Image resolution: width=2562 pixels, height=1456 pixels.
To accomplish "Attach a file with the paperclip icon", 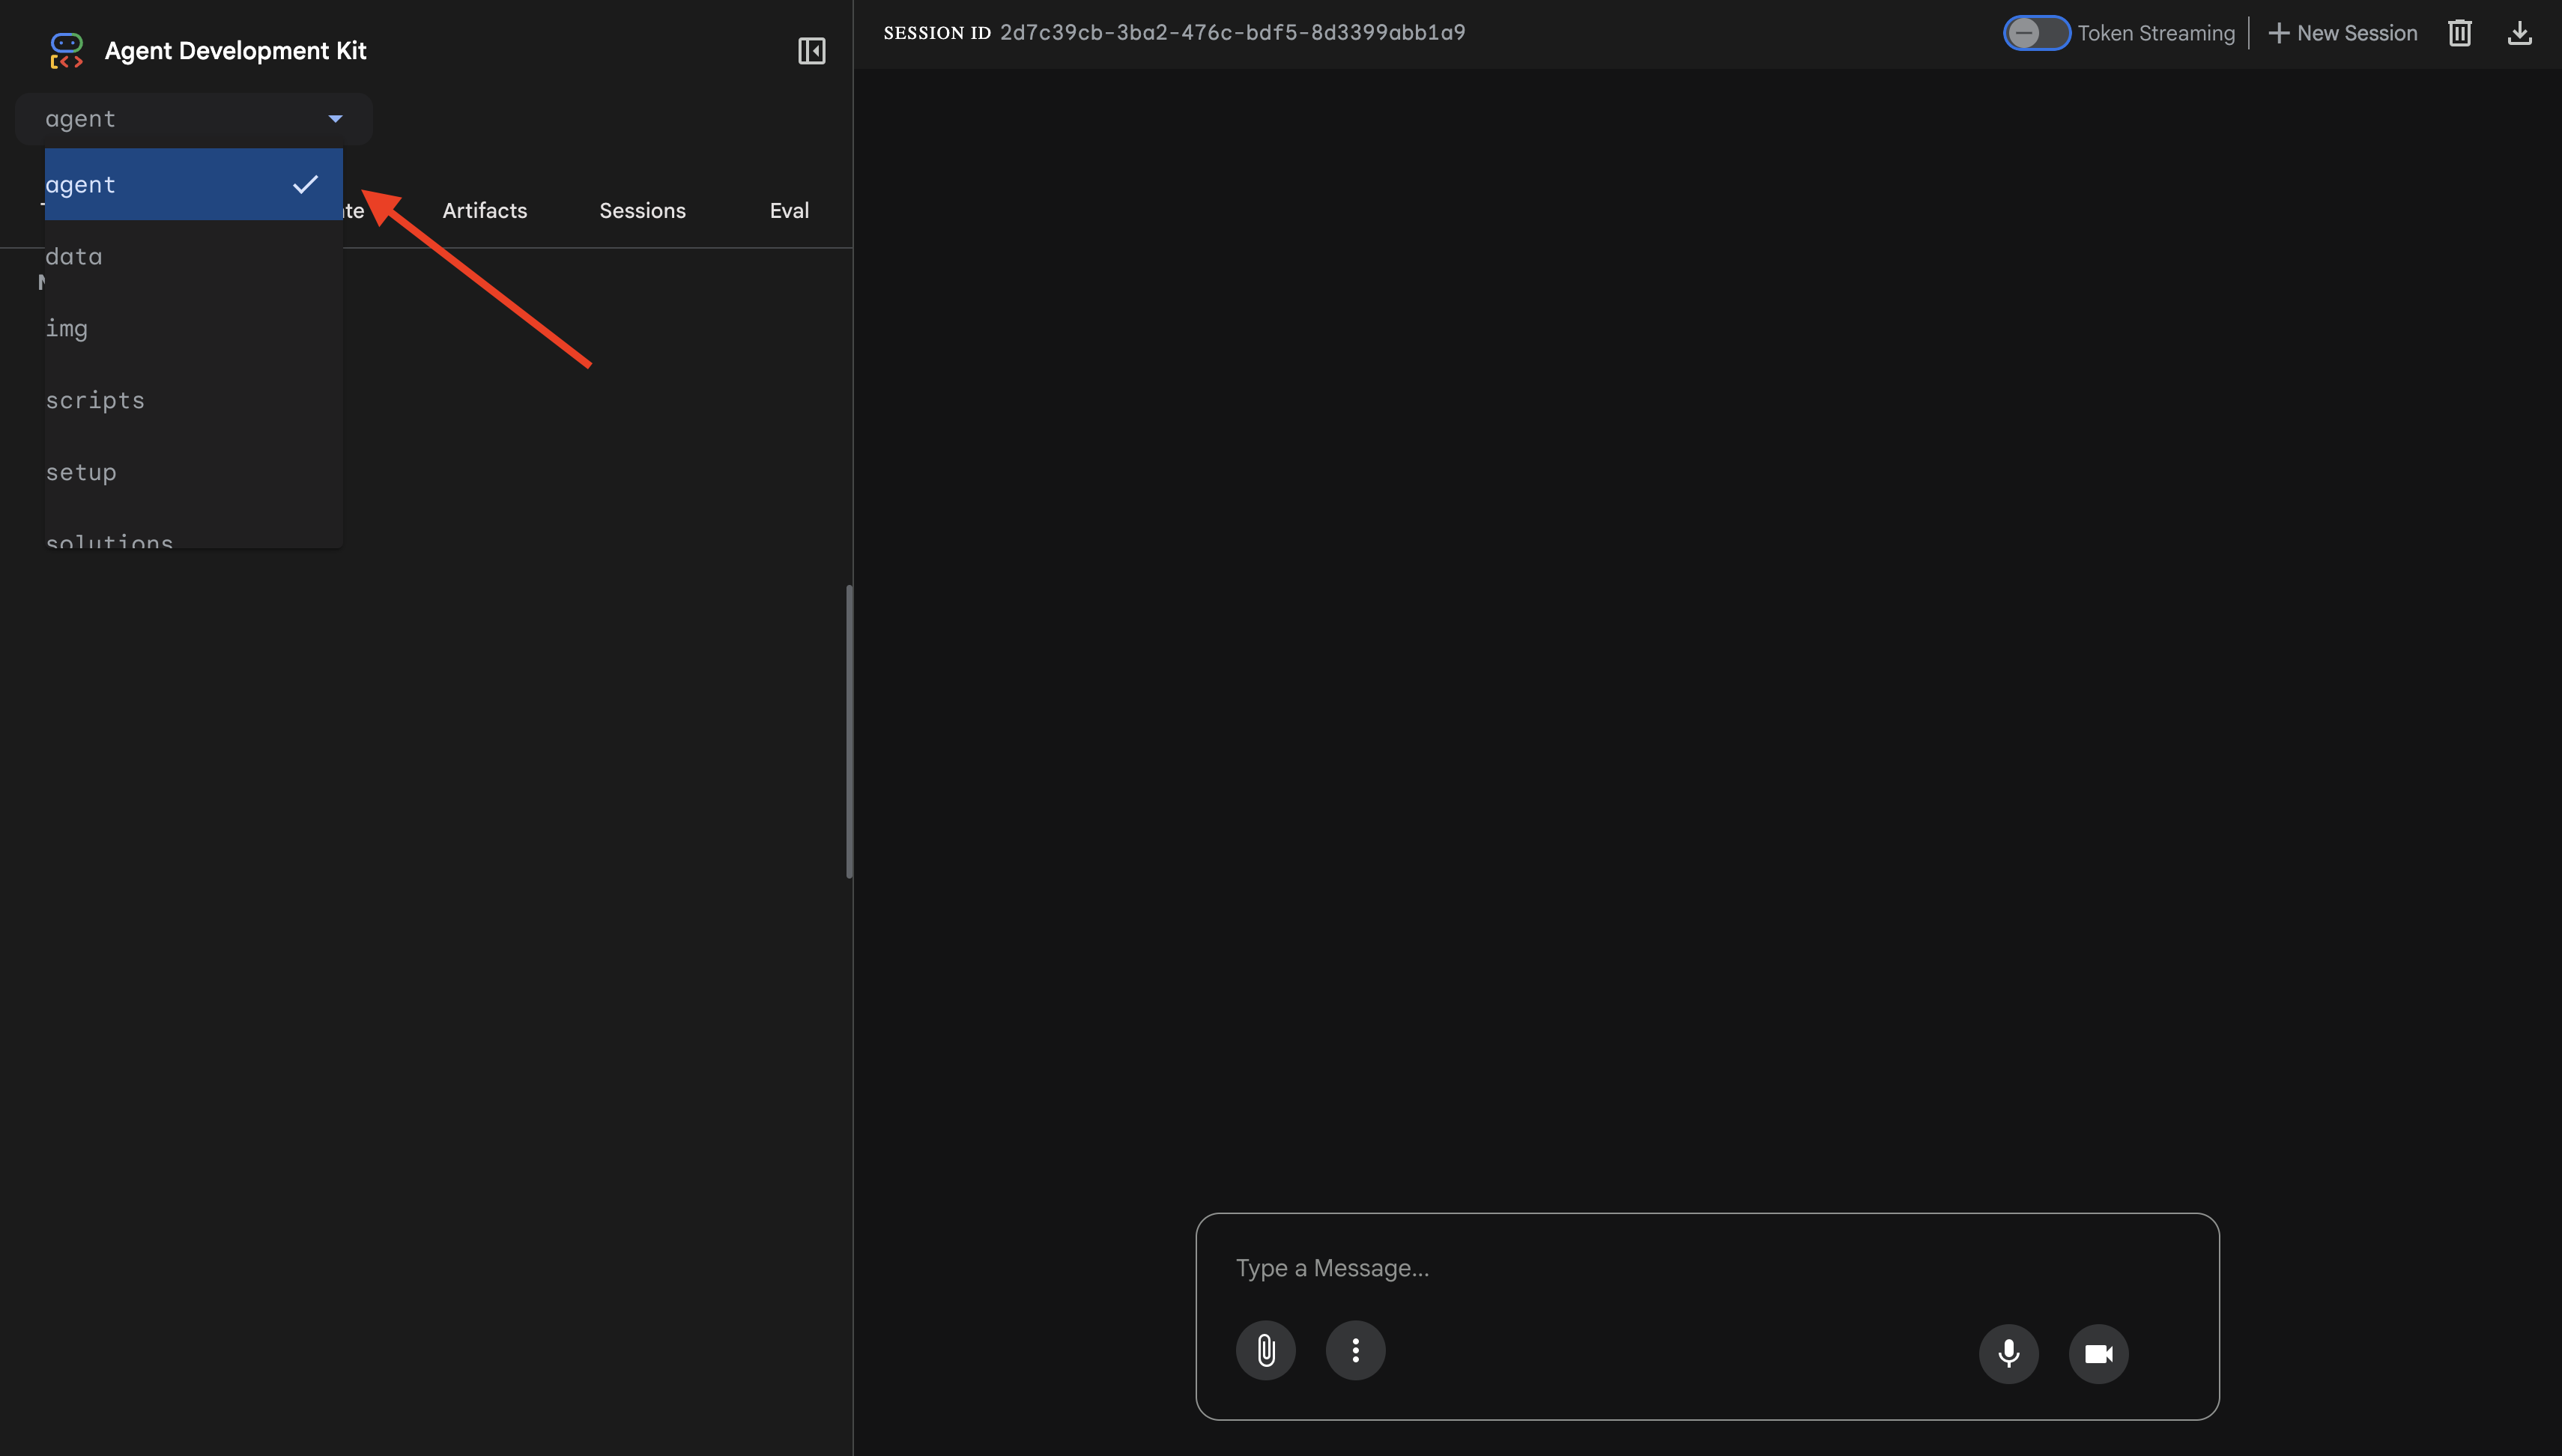I will (1266, 1350).
